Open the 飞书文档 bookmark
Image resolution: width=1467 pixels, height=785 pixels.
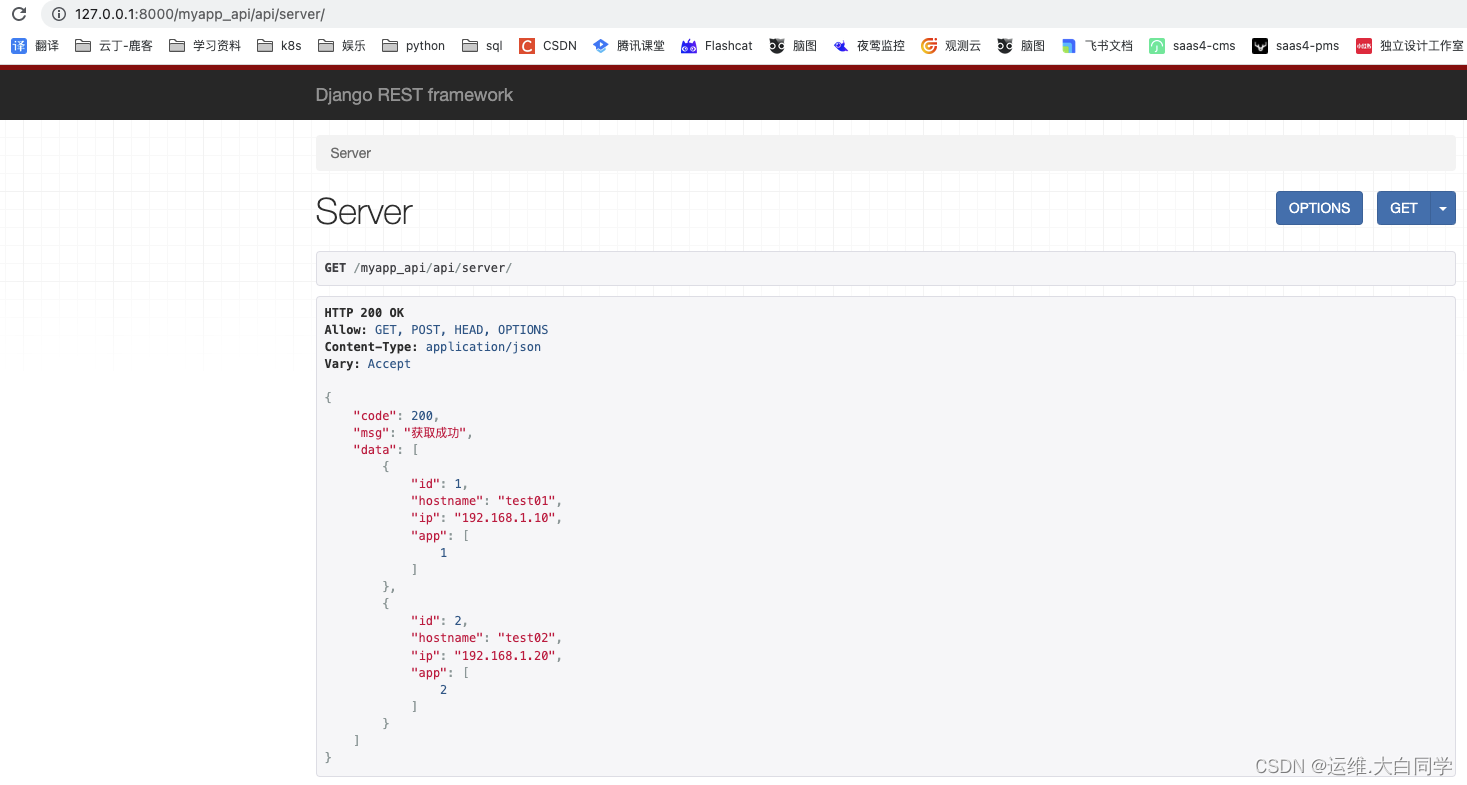click(x=1097, y=45)
